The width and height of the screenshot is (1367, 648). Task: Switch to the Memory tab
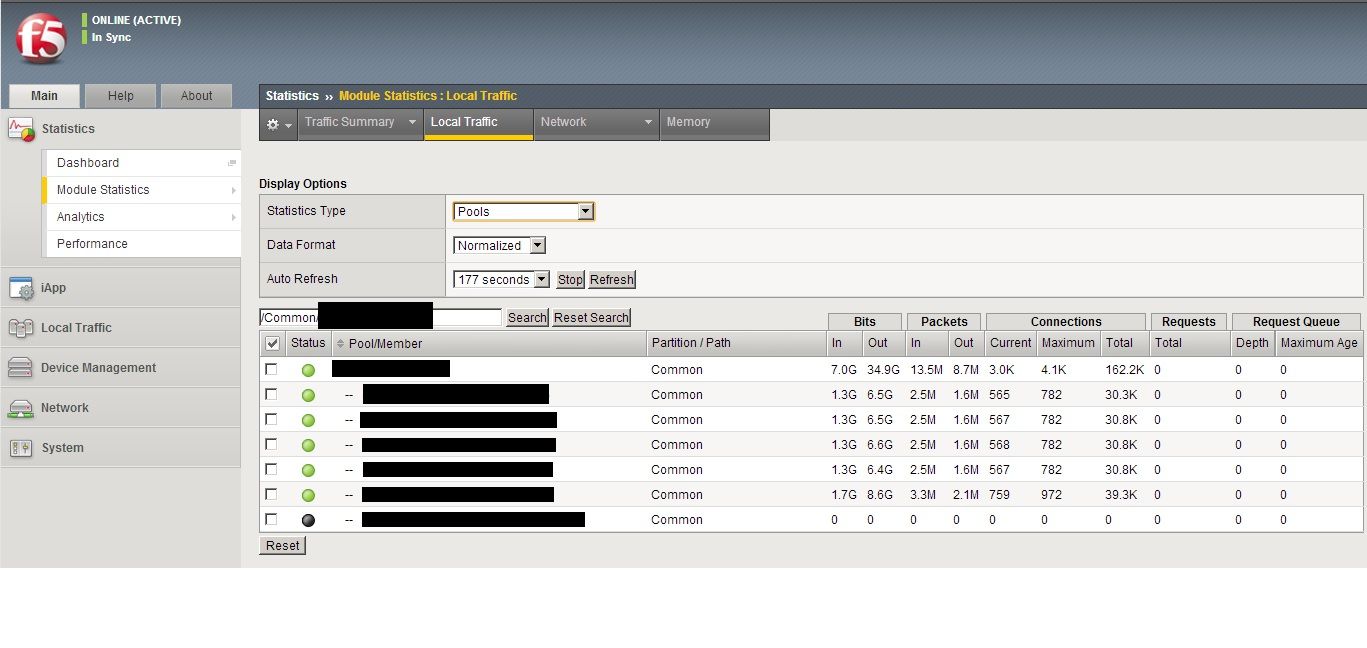pyautogui.click(x=689, y=122)
